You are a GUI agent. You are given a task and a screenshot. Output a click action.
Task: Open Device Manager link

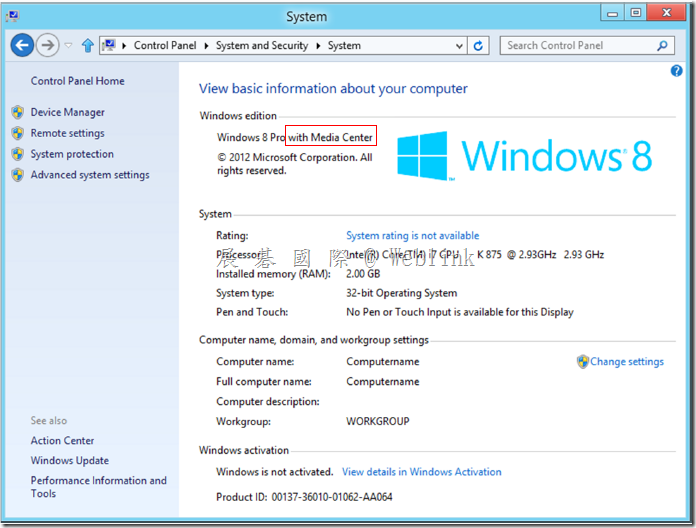[67, 113]
